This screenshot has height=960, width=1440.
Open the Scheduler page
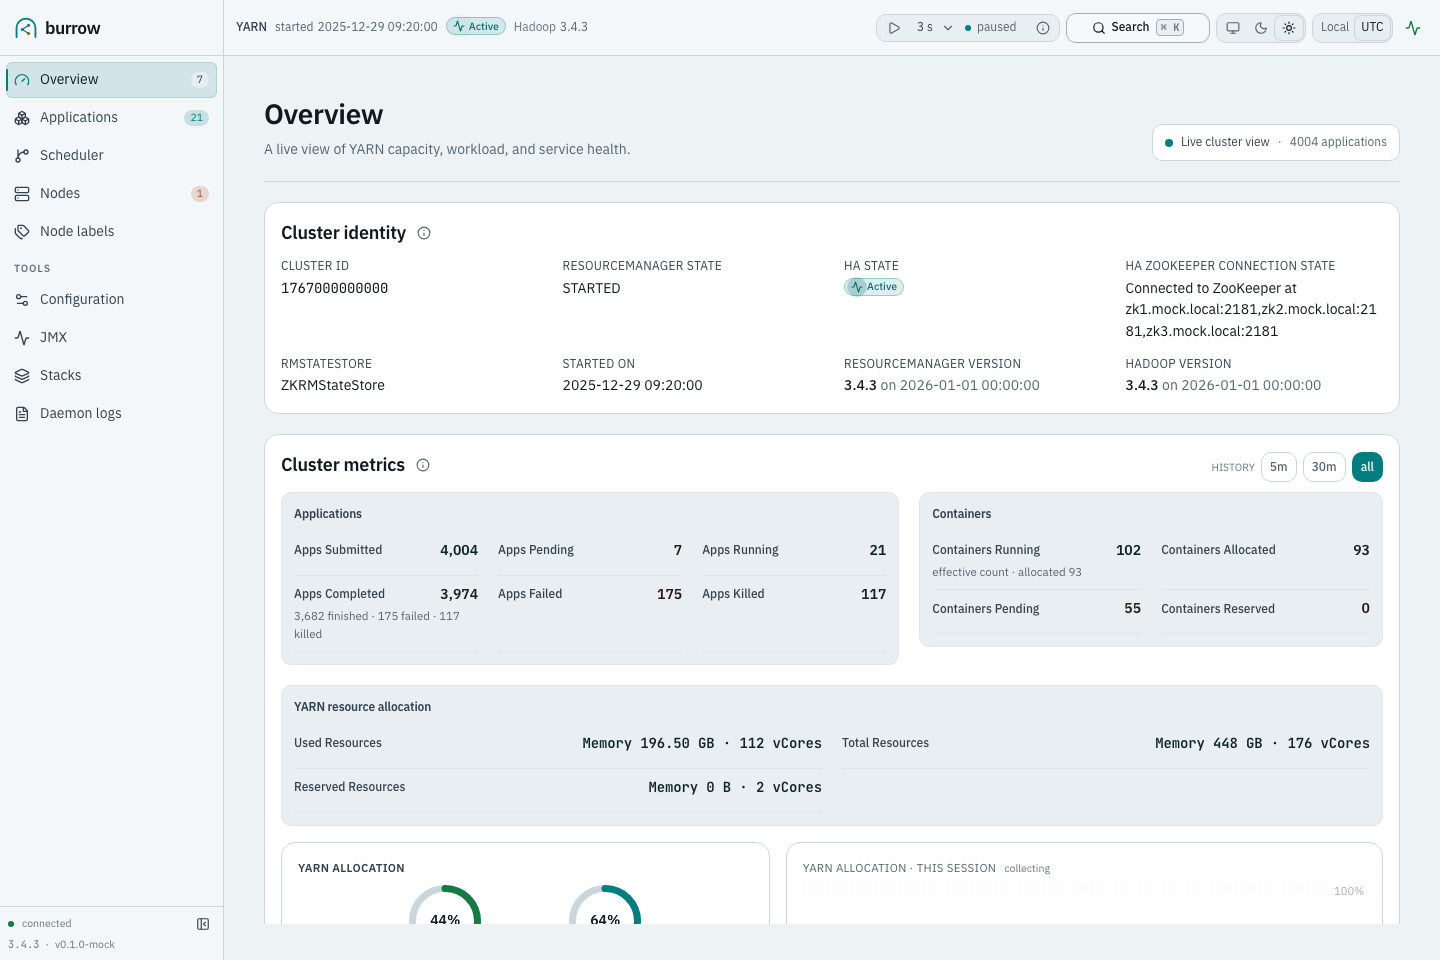(x=111, y=156)
